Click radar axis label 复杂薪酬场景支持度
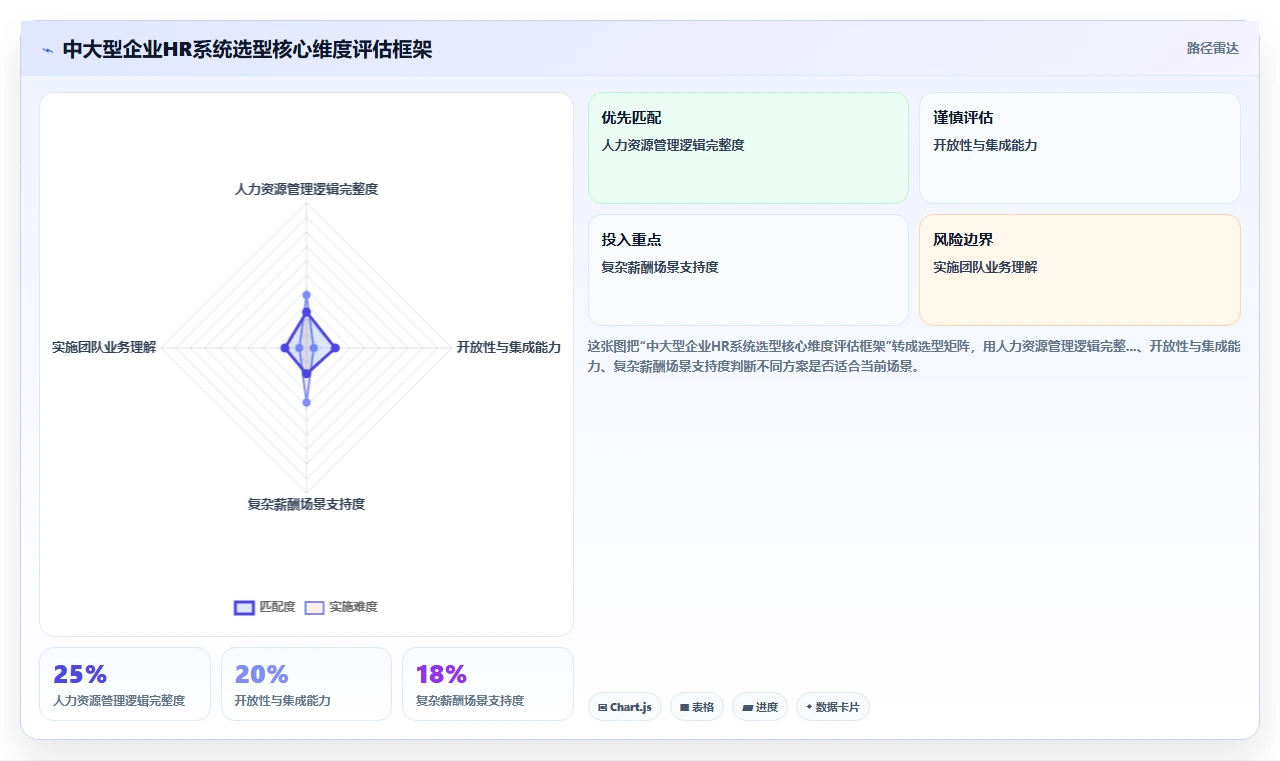 (306, 504)
